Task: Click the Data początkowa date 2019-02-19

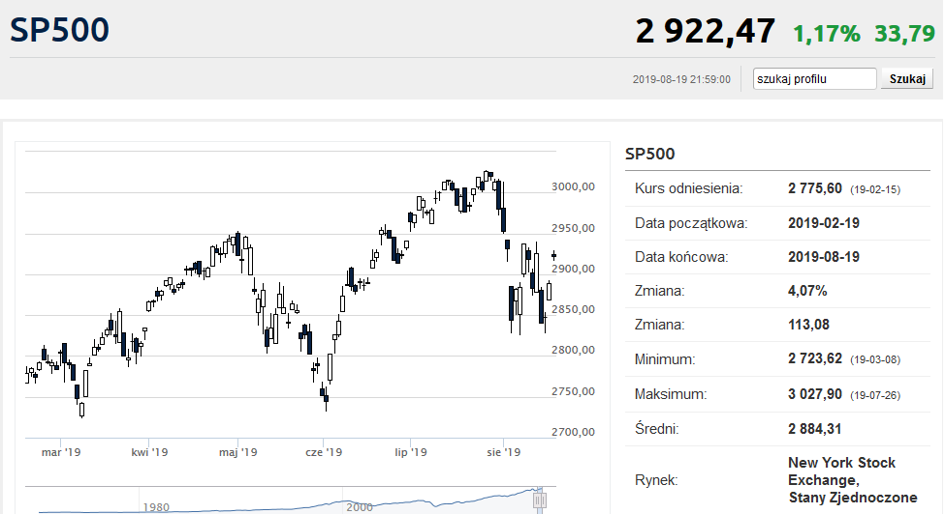Action: click(x=823, y=223)
